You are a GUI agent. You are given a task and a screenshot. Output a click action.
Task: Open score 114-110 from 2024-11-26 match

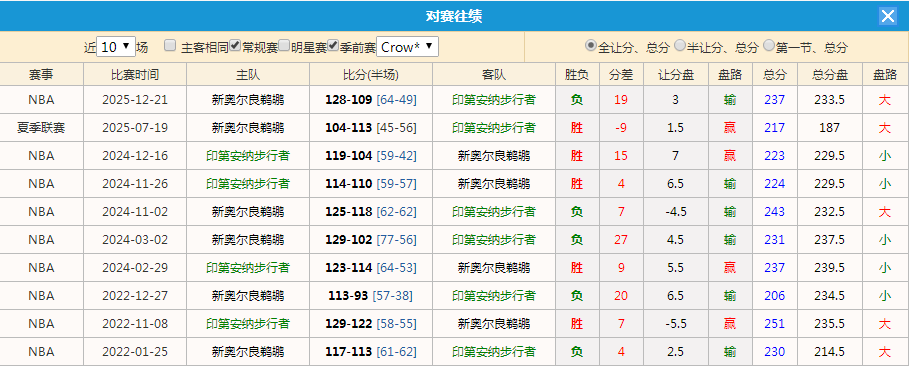pos(348,184)
